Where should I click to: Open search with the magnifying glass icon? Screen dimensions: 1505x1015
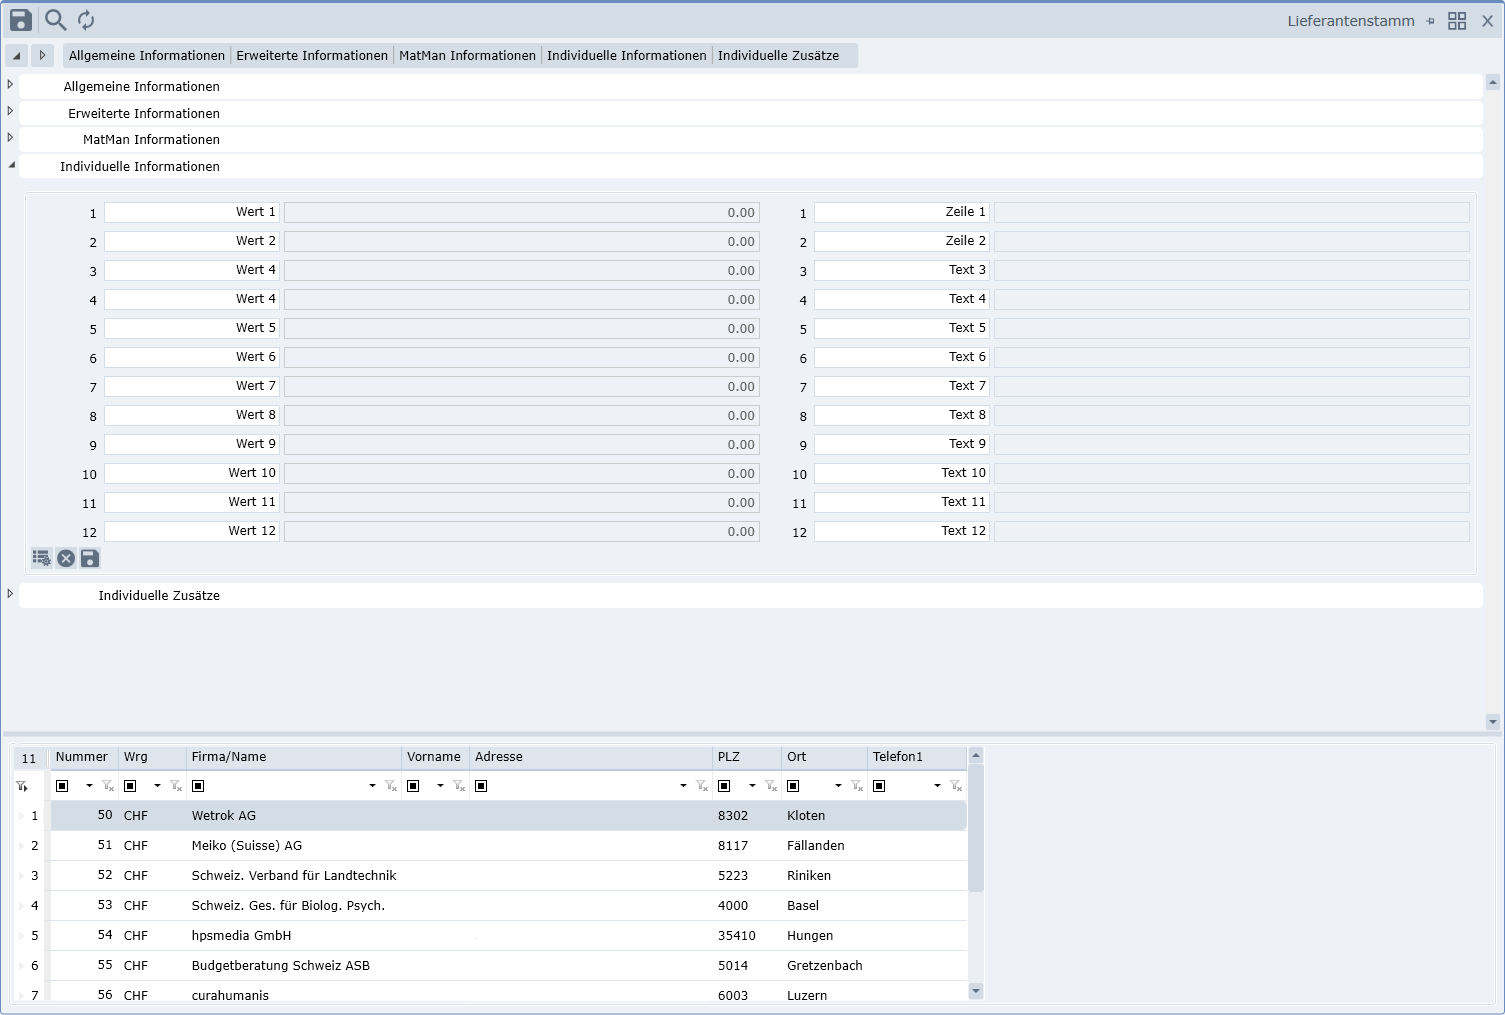pyautogui.click(x=56, y=20)
